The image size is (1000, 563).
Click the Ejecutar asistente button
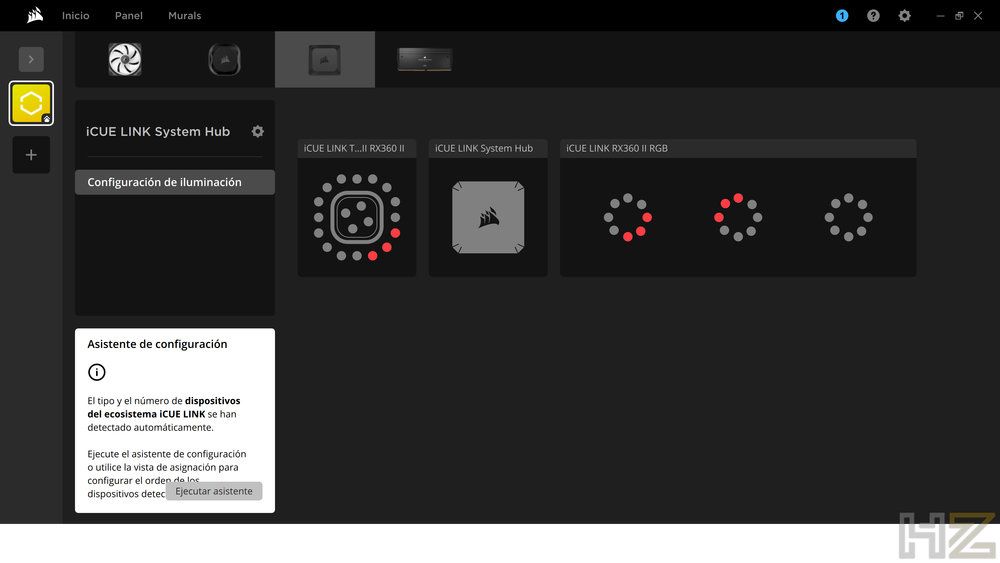pos(214,491)
